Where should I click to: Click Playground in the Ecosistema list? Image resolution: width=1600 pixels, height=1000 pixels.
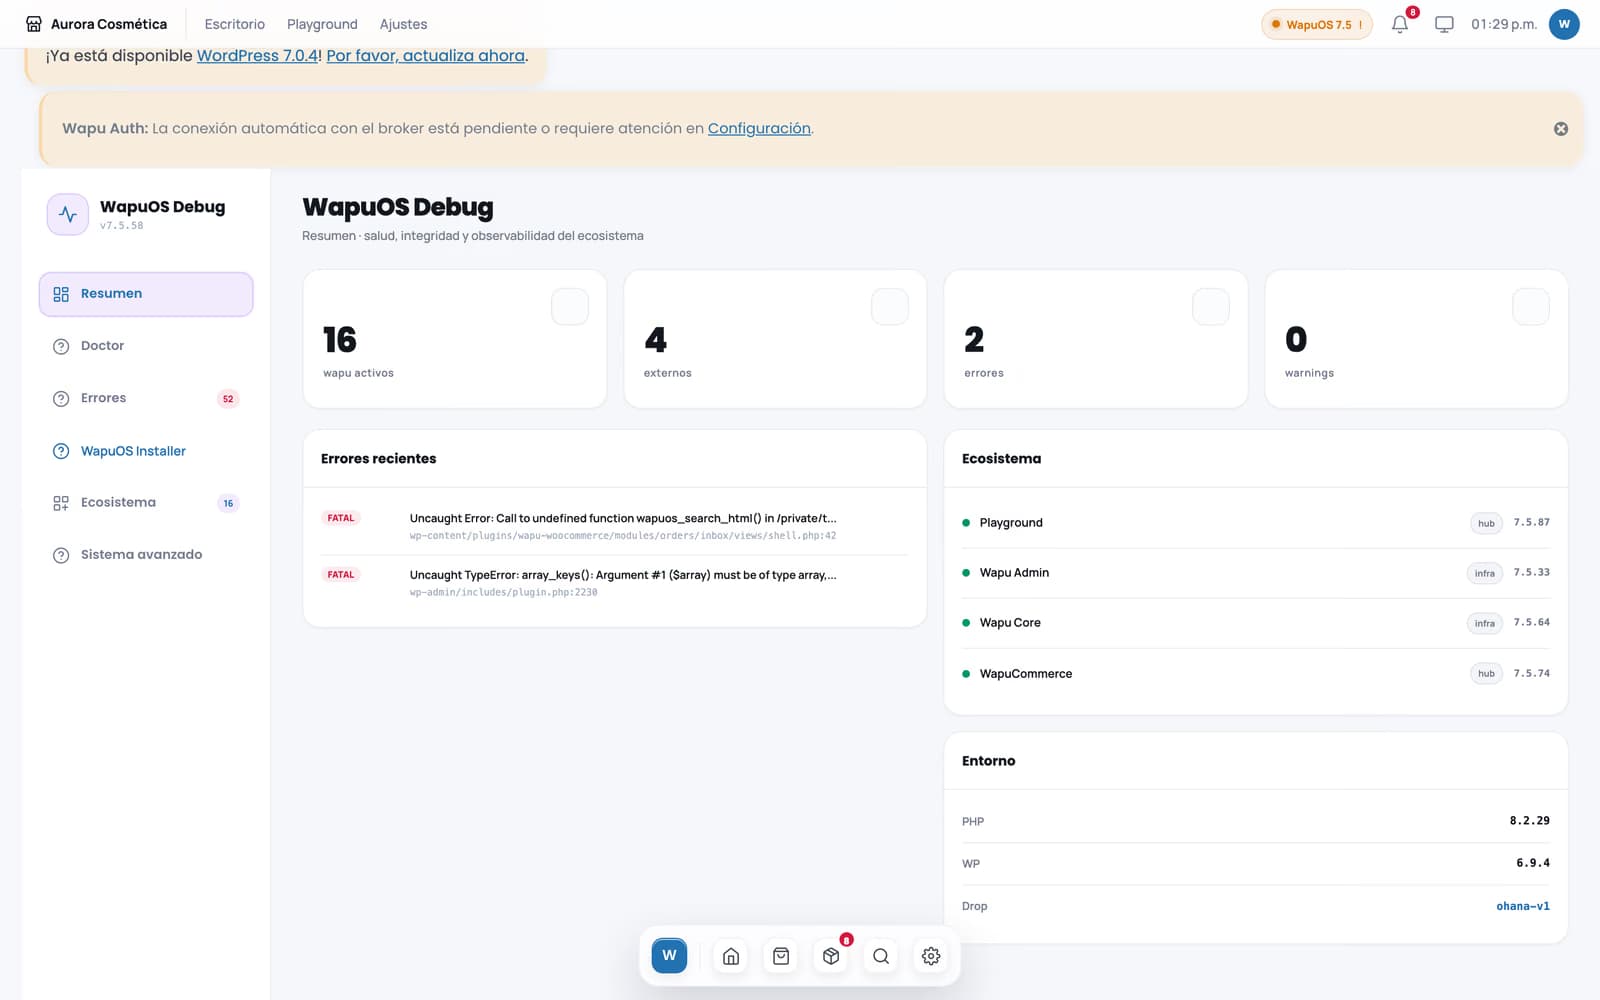[1011, 523]
